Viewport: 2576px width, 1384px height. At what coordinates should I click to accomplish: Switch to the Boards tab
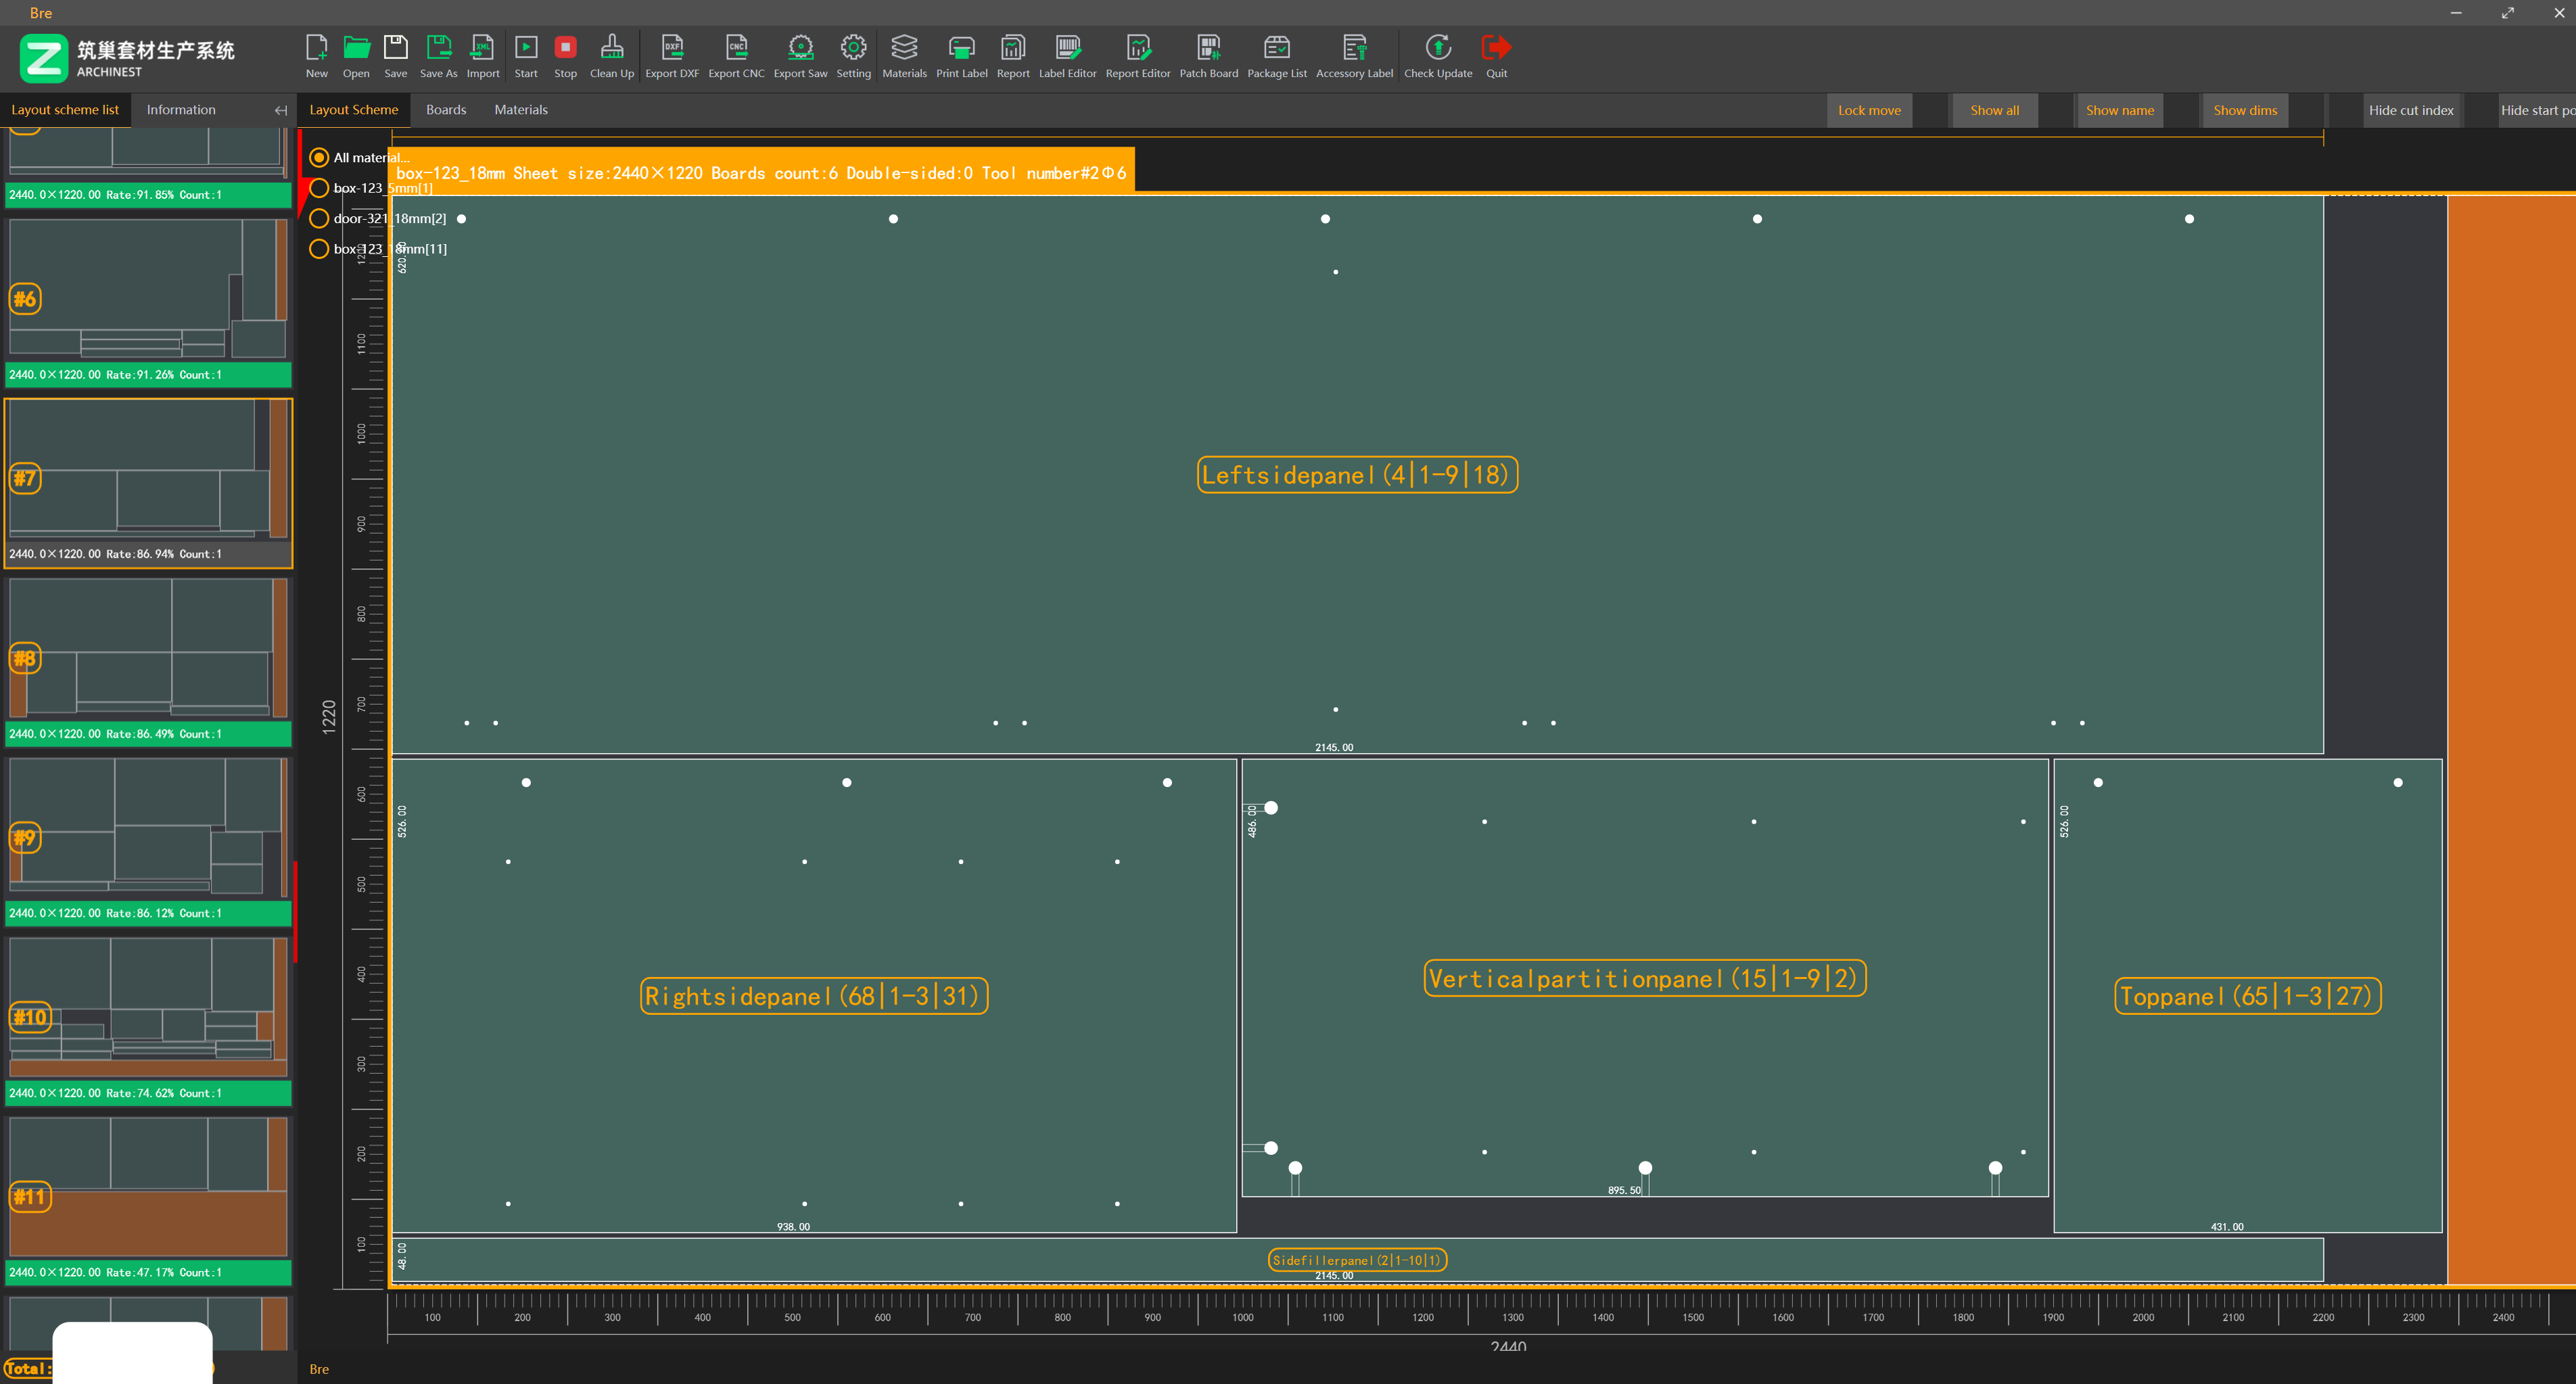(x=446, y=110)
